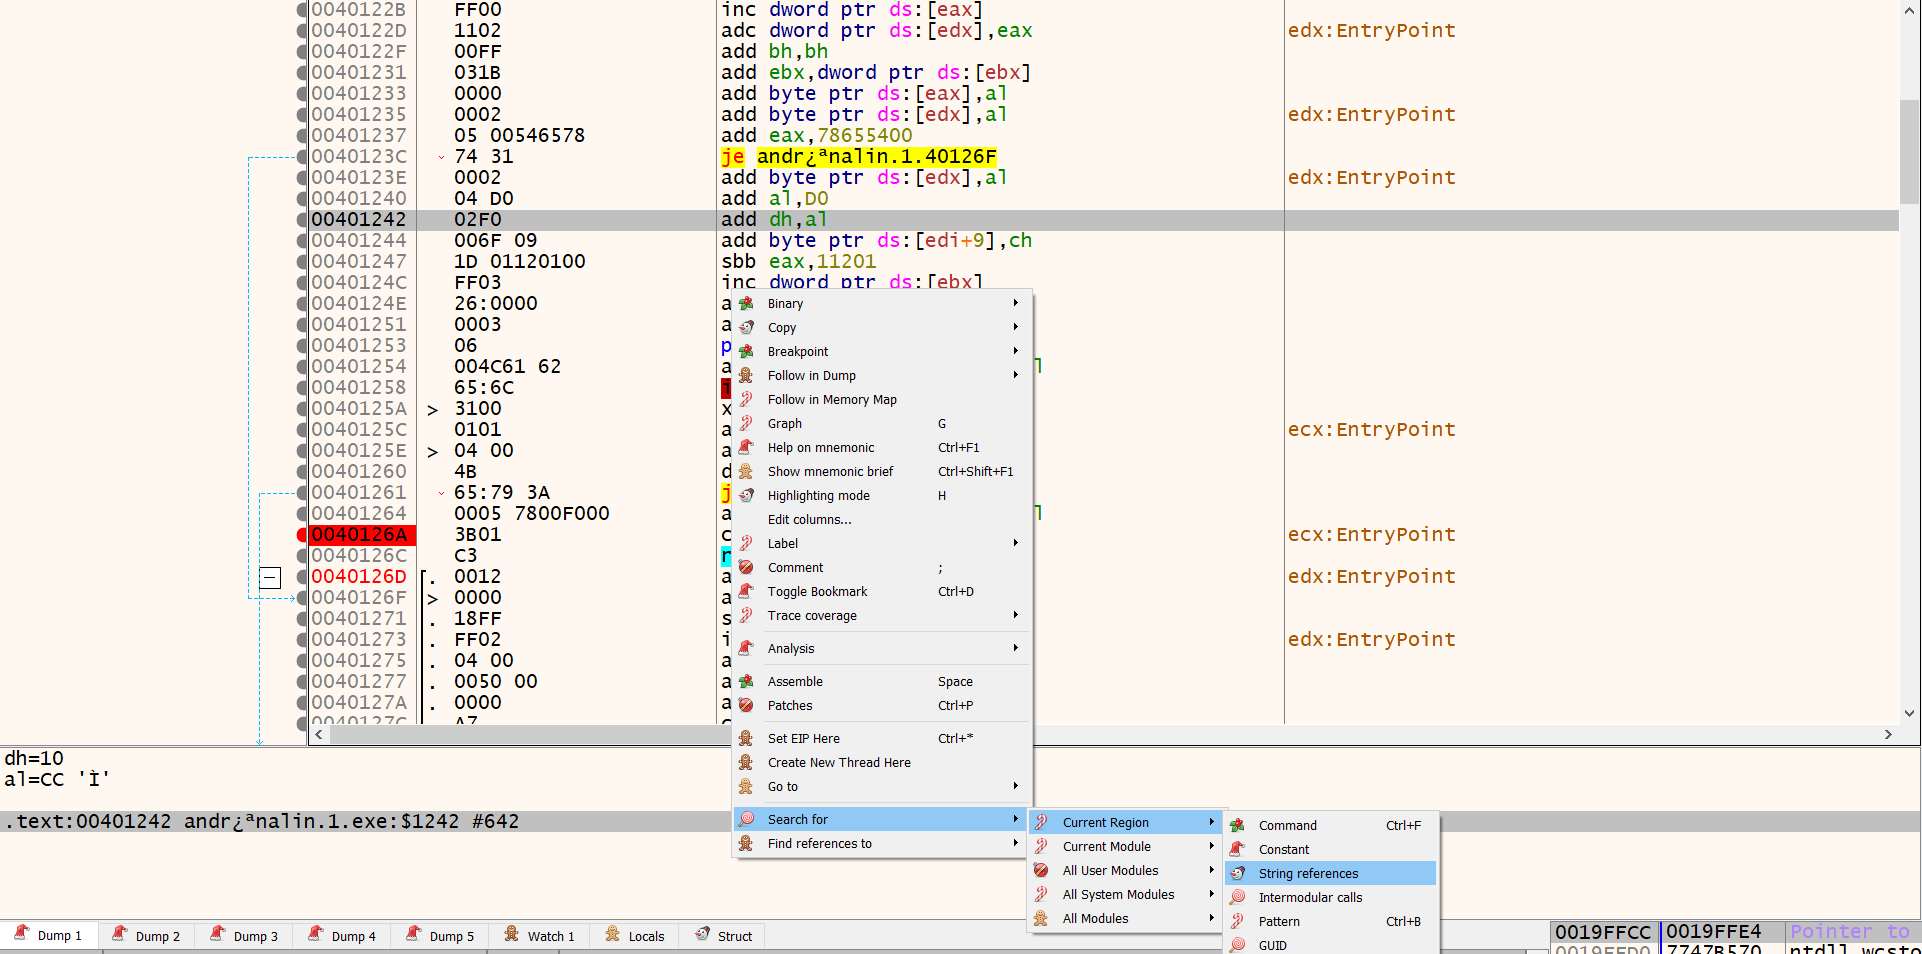Expand the Label submenu arrow
1922x954 pixels.
click(x=1015, y=543)
